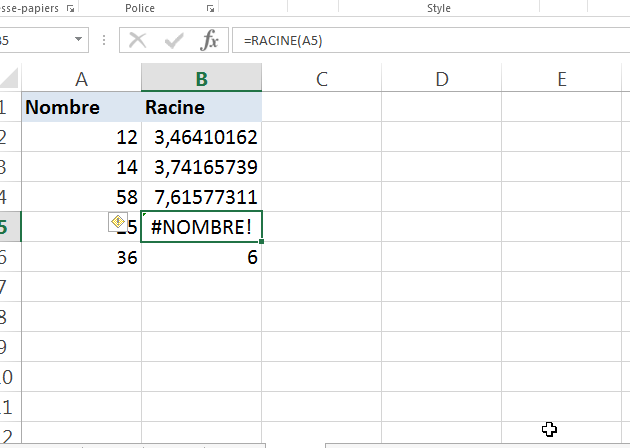Click the Racine header cell
Screen dimensions: 630x448
click(x=201, y=107)
